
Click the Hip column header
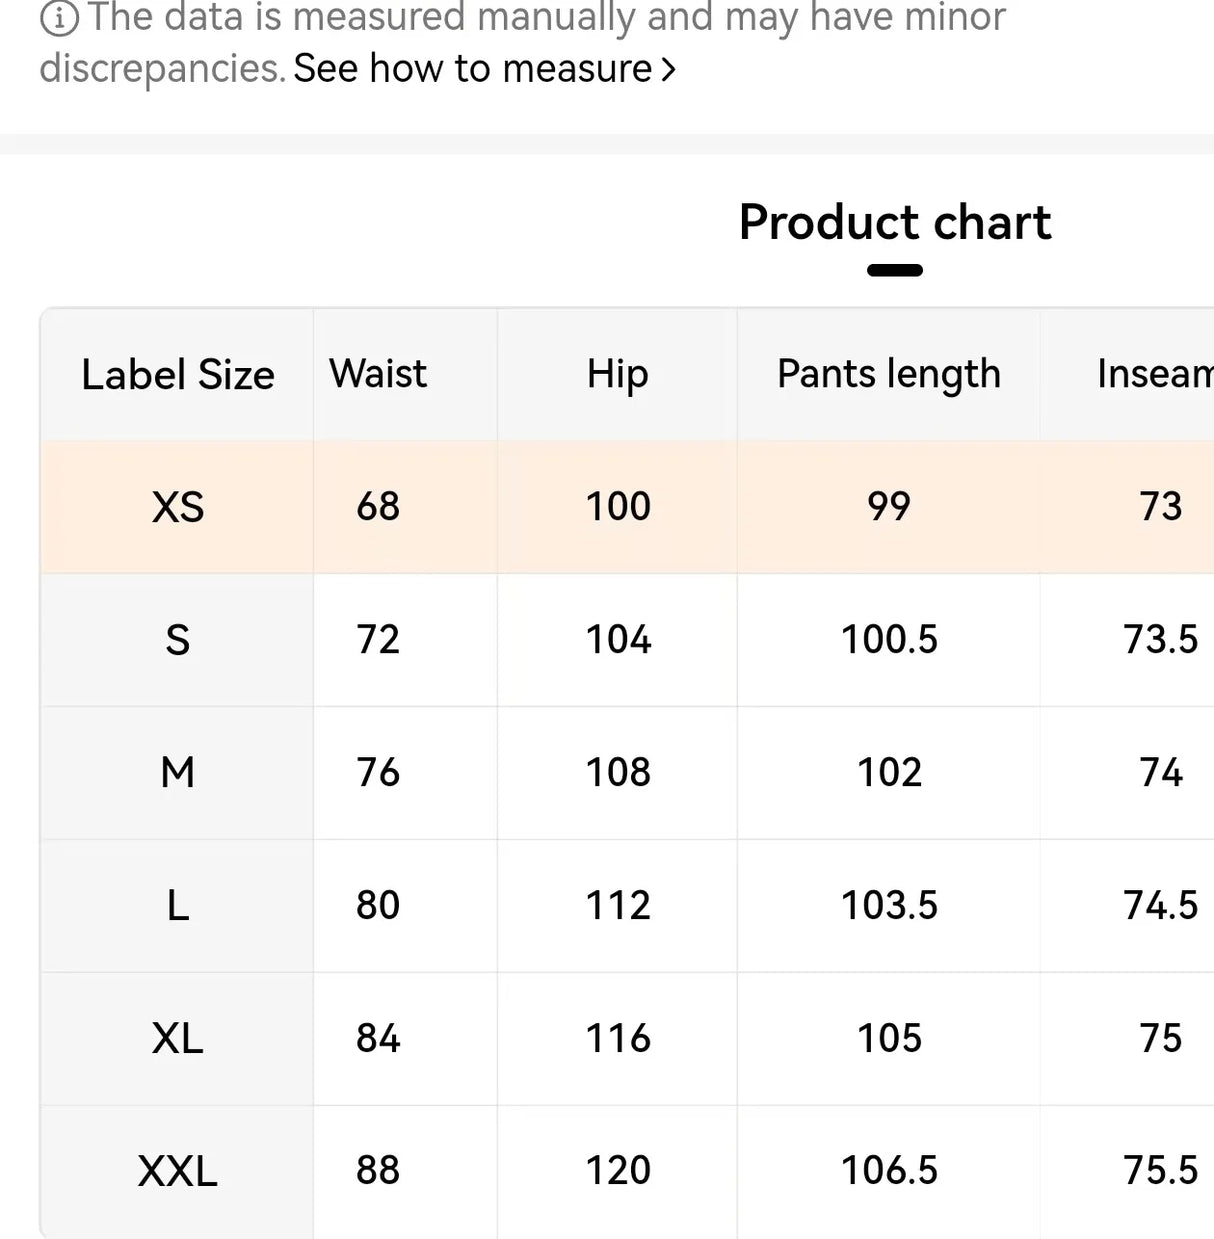coord(616,374)
